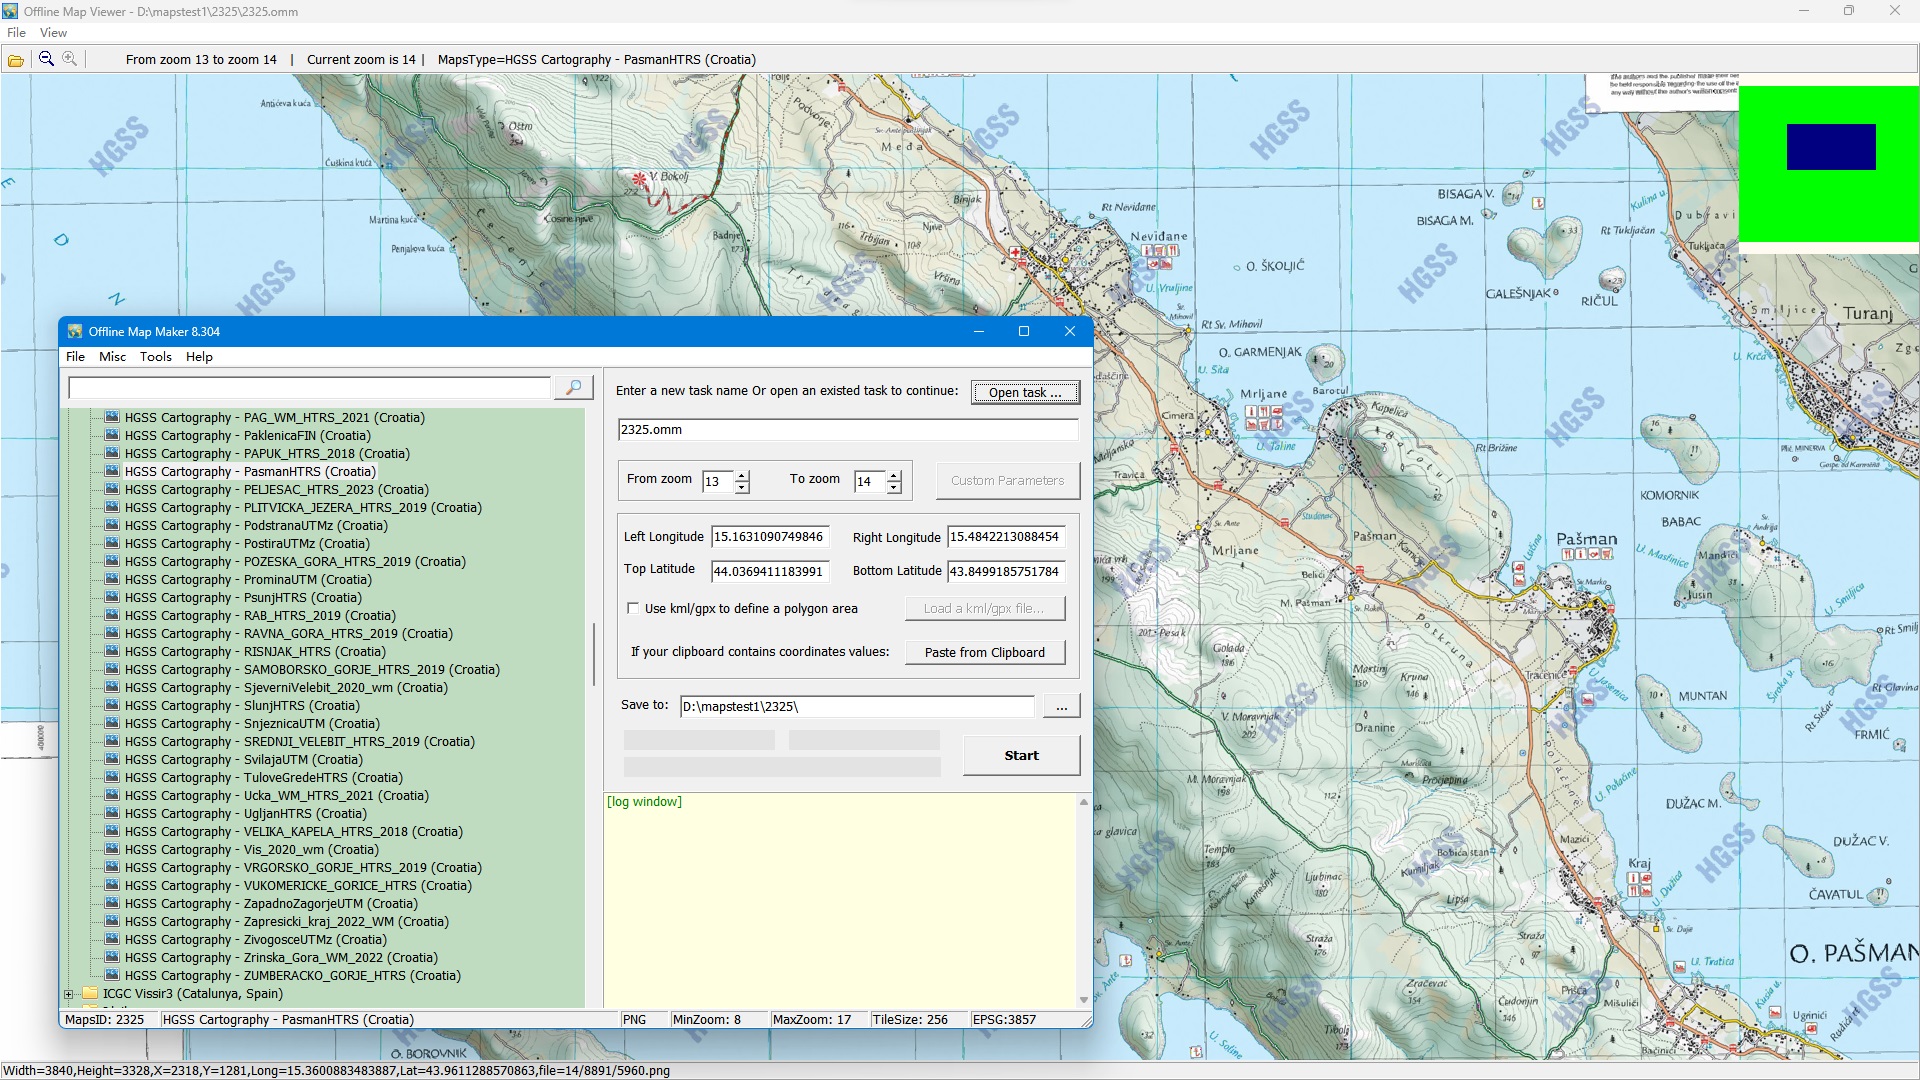Select UgljanHTRS (Croatia) tree entry
This screenshot has width=1920, height=1080.
tap(246, 813)
